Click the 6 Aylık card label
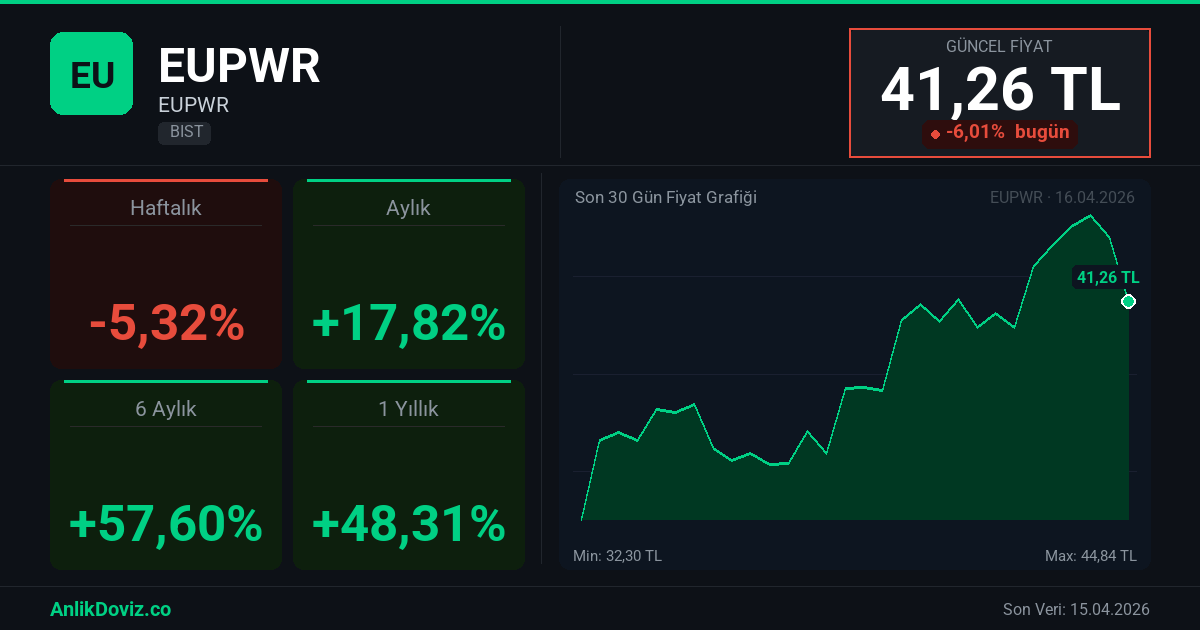 (166, 409)
